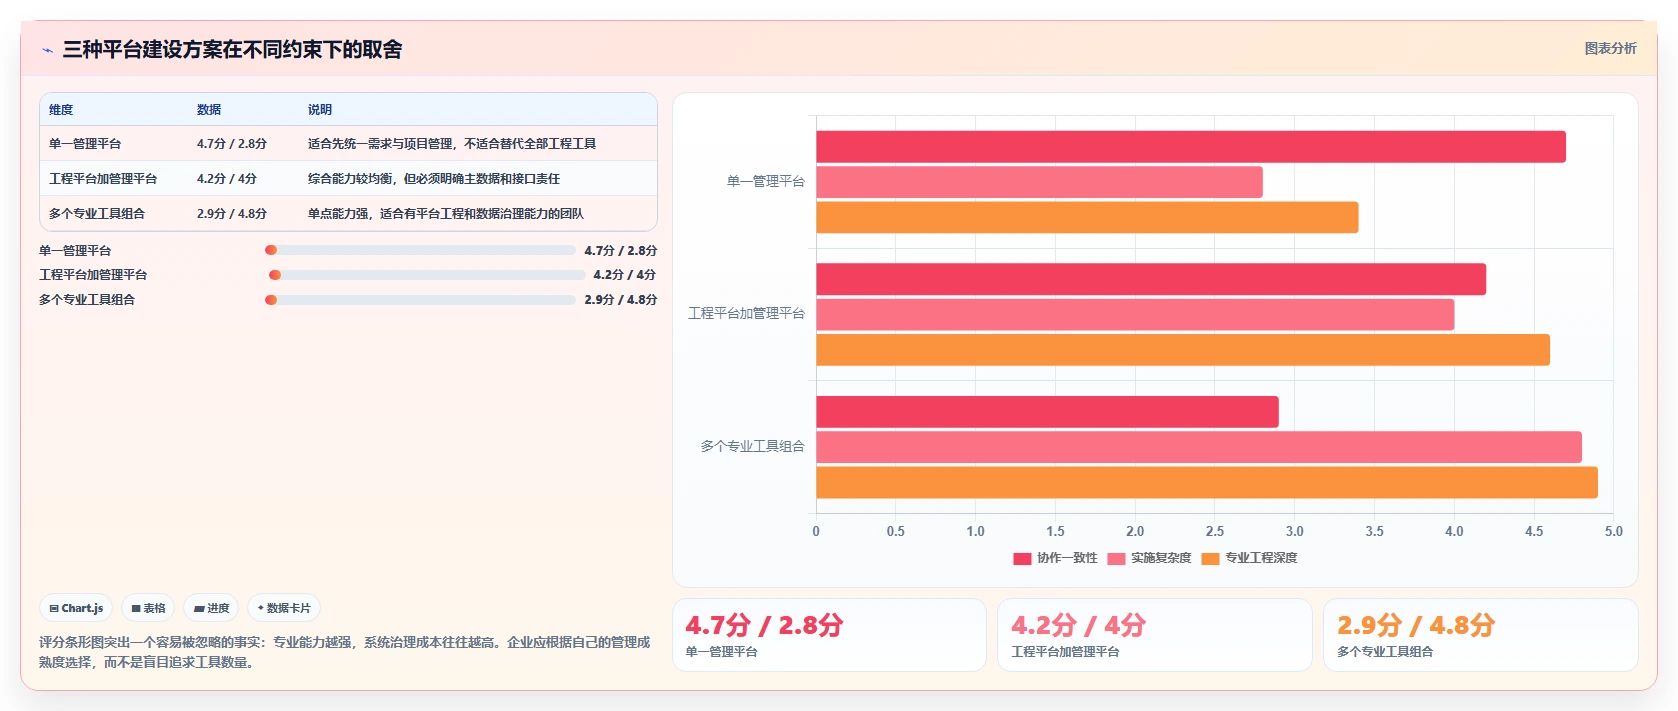Click the progress value 2.9分 / 4.8分
Image resolution: width=1678 pixels, height=711 pixels.
pyautogui.click(x=621, y=300)
